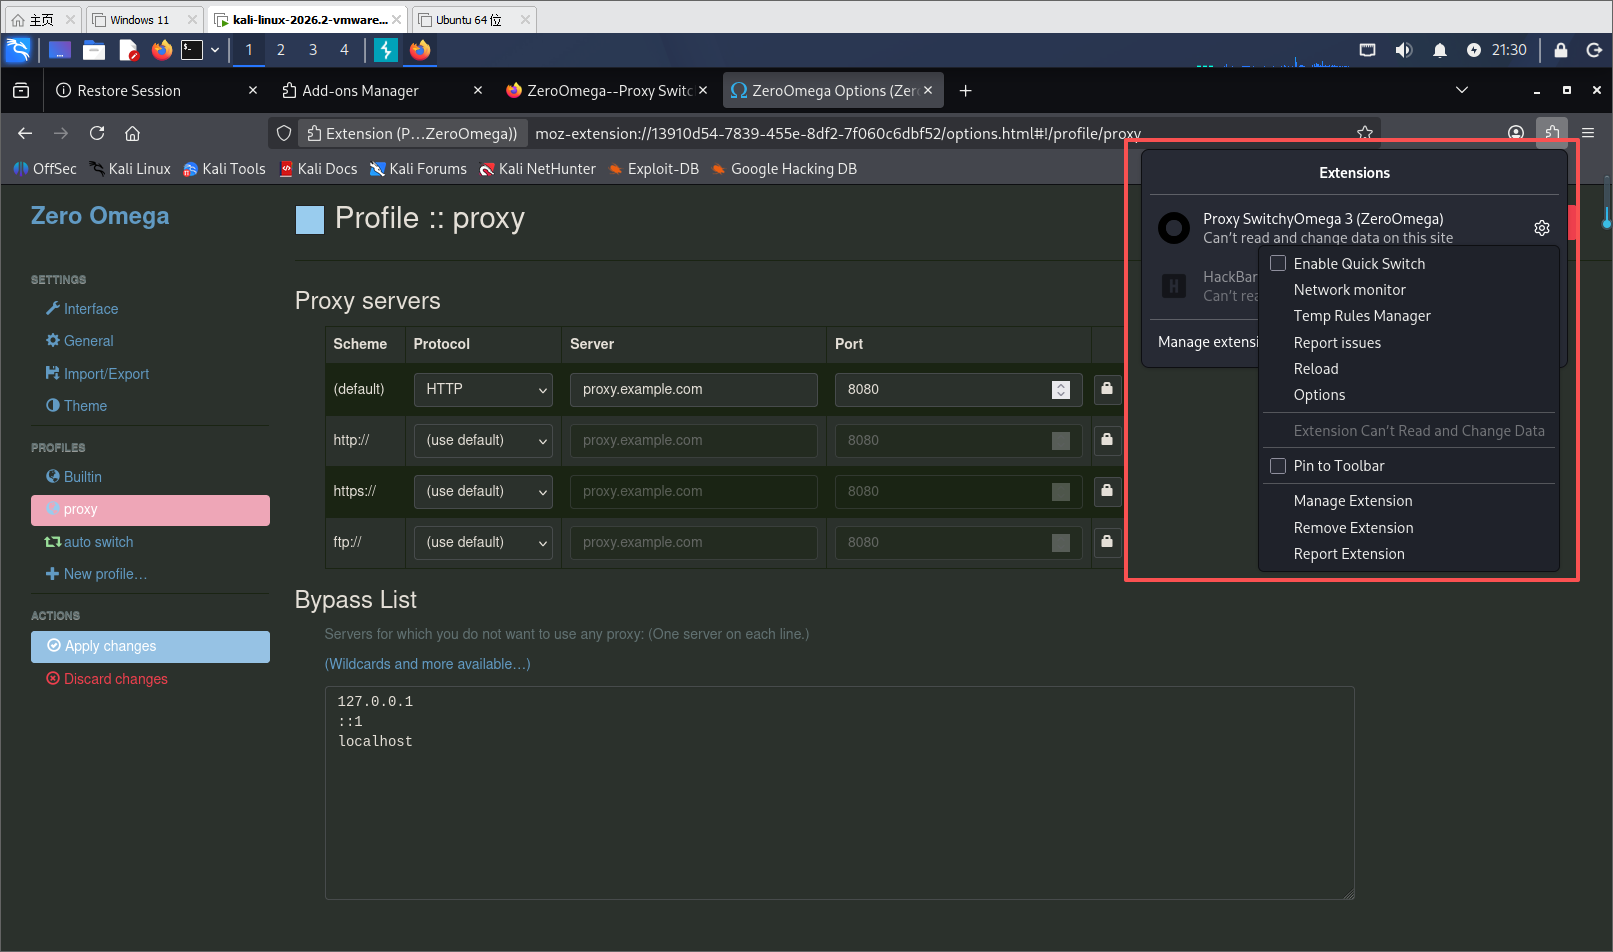Image resolution: width=1613 pixels, height=952 pixels.
Task: Click HackBar extension icon in panel
Action: tap(1174, 286)
